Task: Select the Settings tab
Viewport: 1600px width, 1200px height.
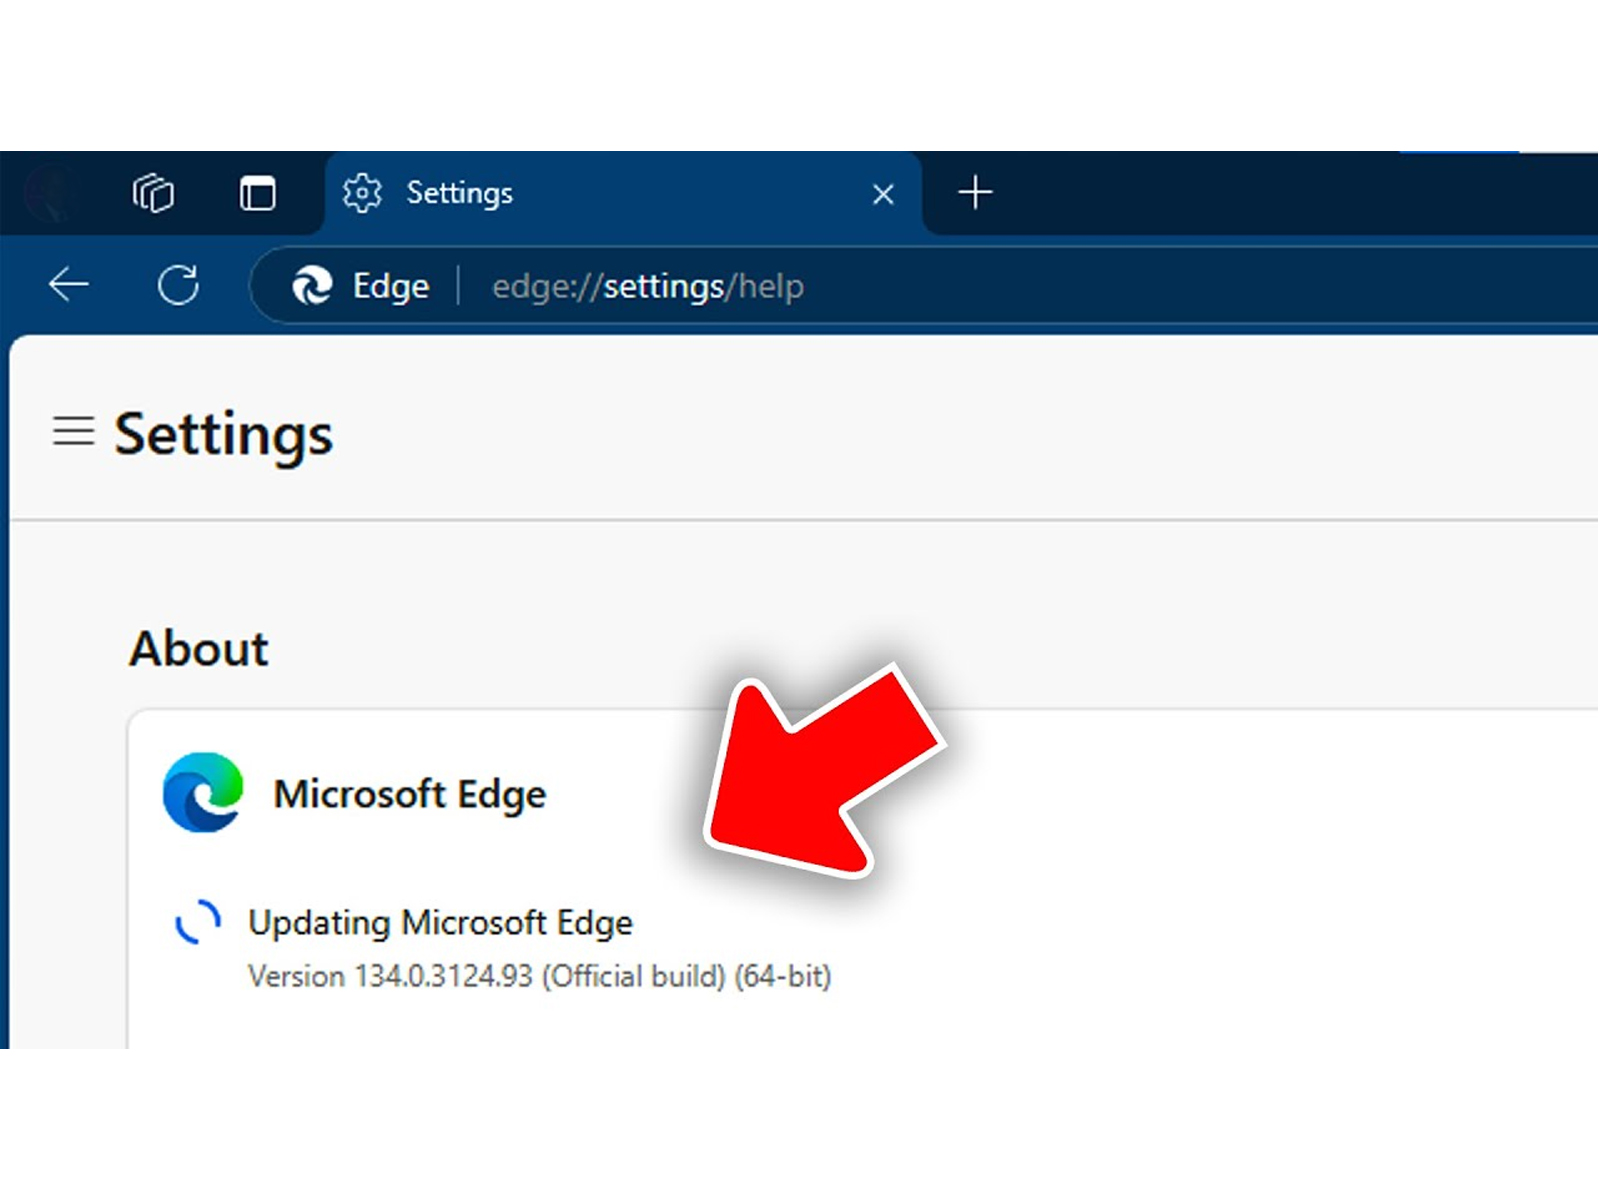Action: [x=622, y=193]
